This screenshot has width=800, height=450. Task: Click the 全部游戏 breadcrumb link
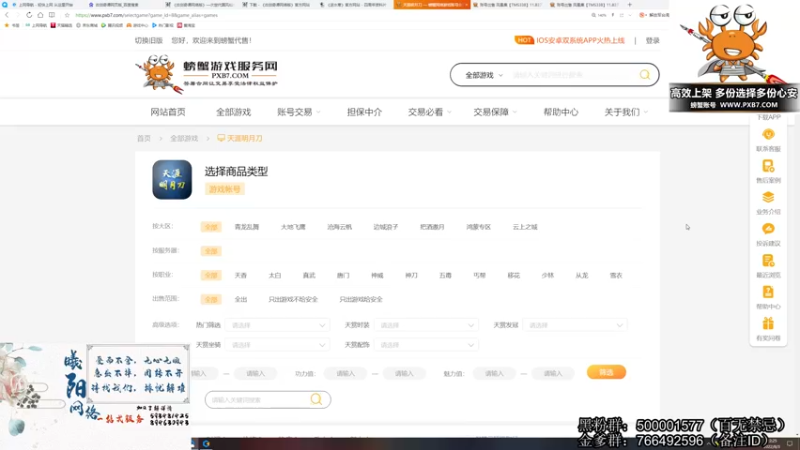point(184,138)
